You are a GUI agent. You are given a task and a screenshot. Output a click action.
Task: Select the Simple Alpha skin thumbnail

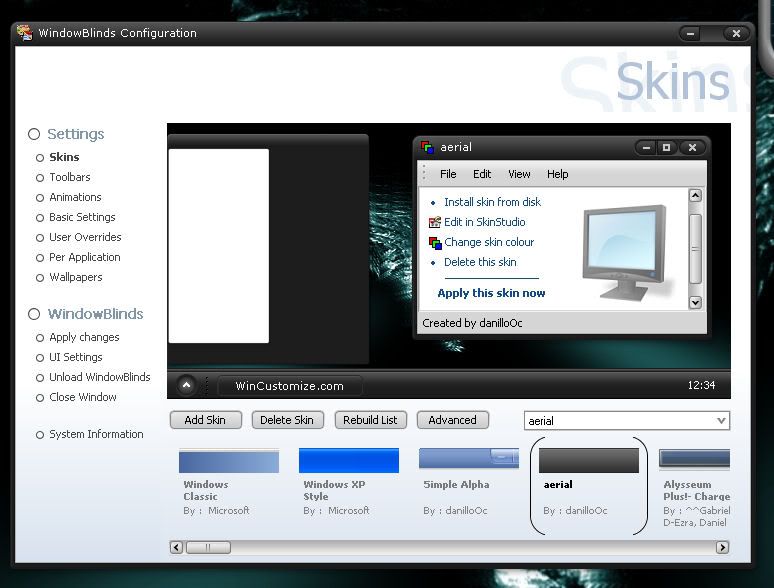pos(468,458)
